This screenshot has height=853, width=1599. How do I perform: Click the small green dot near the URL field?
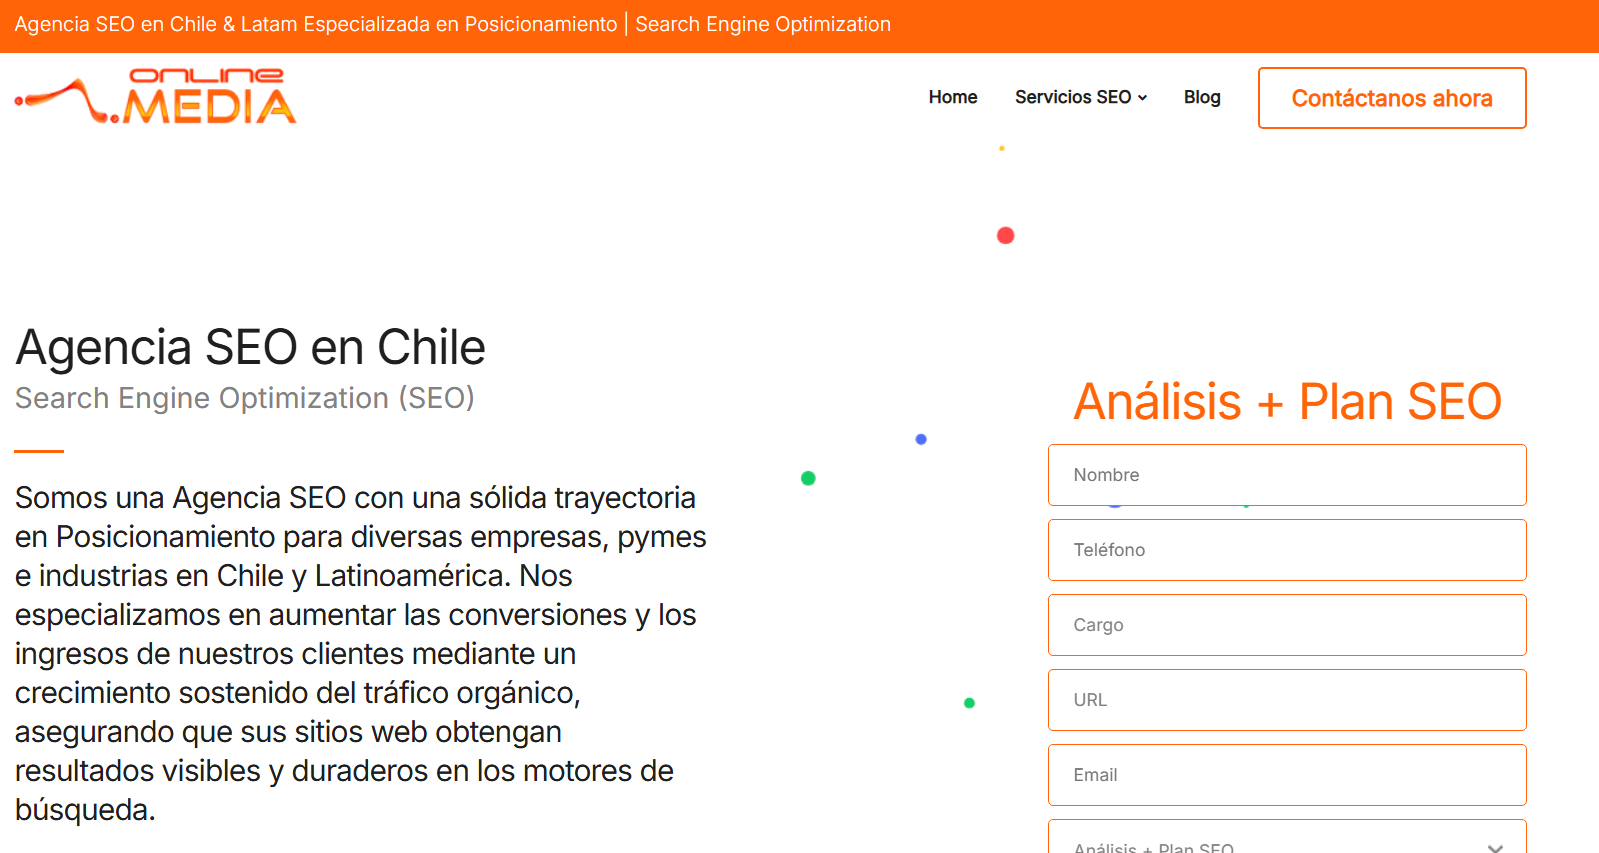[969, 703]
